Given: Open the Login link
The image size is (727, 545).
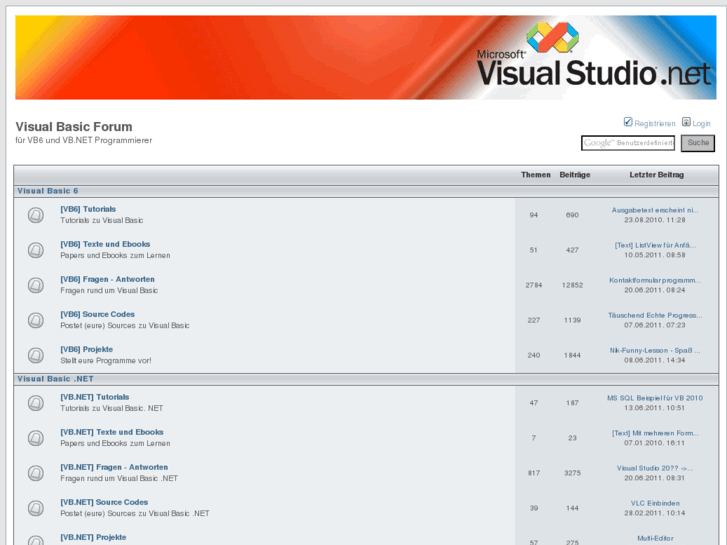Looking at the screenshot, I should pyautogui.click(x=701, y=123).
